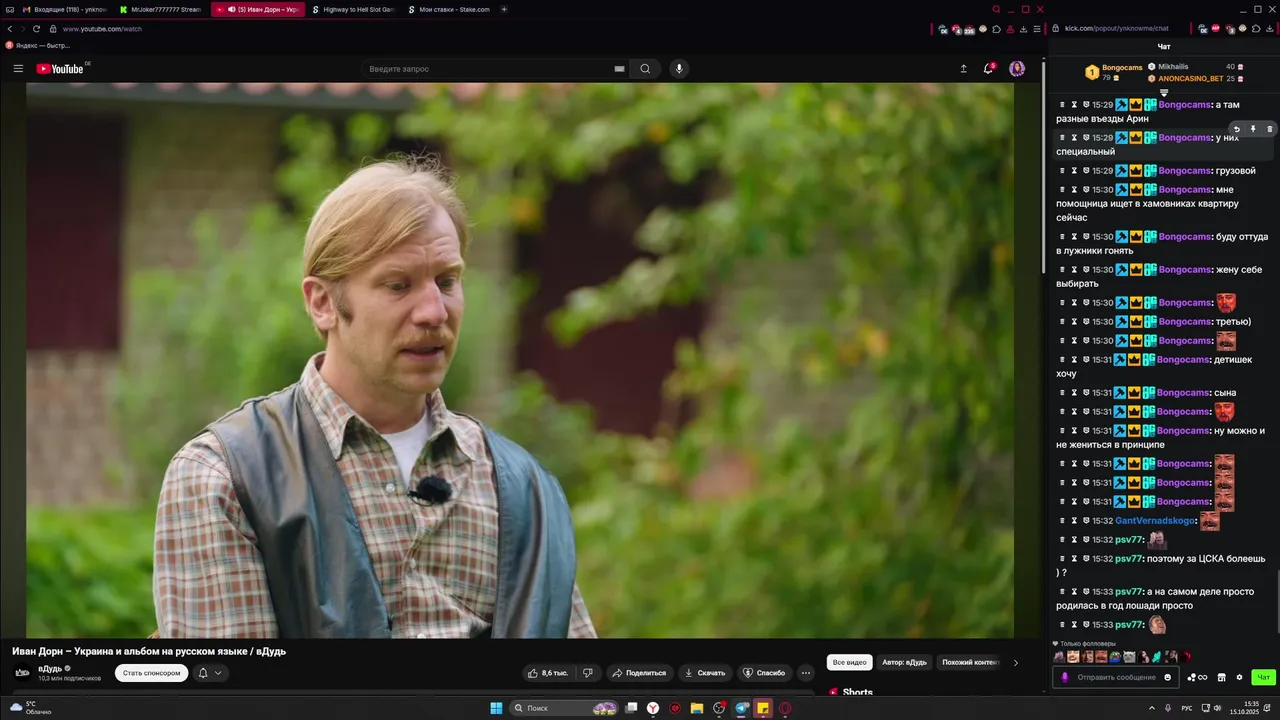
Task: Switch to the Мои ставки Stake.com tab
Action: [x=449, y=9]
